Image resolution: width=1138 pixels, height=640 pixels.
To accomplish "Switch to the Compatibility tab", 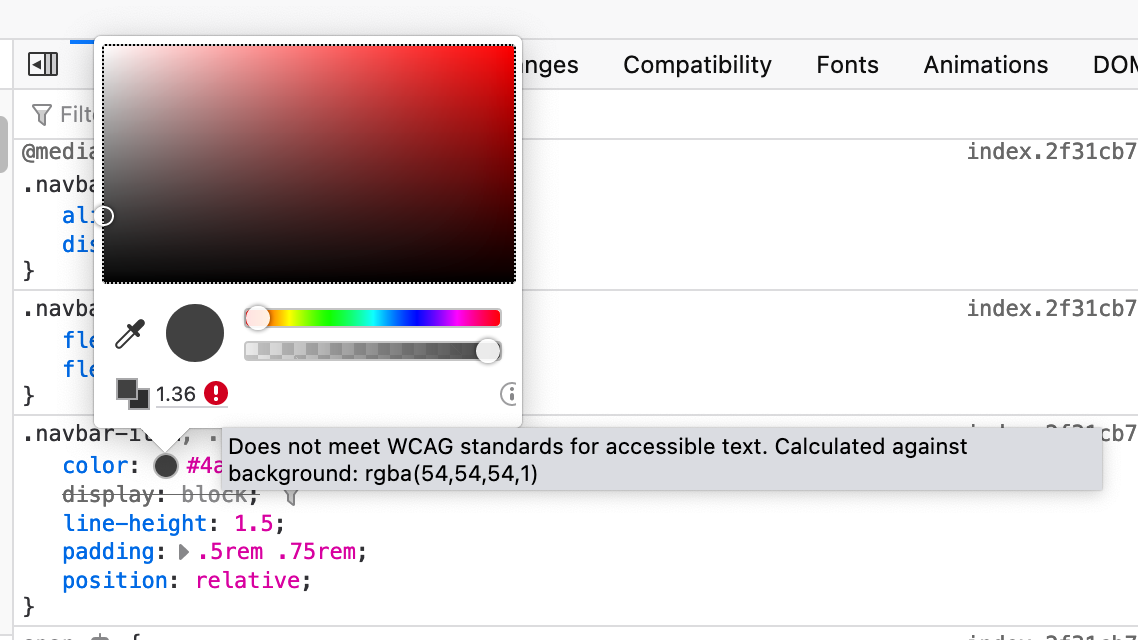I will [x=697, y=65].
